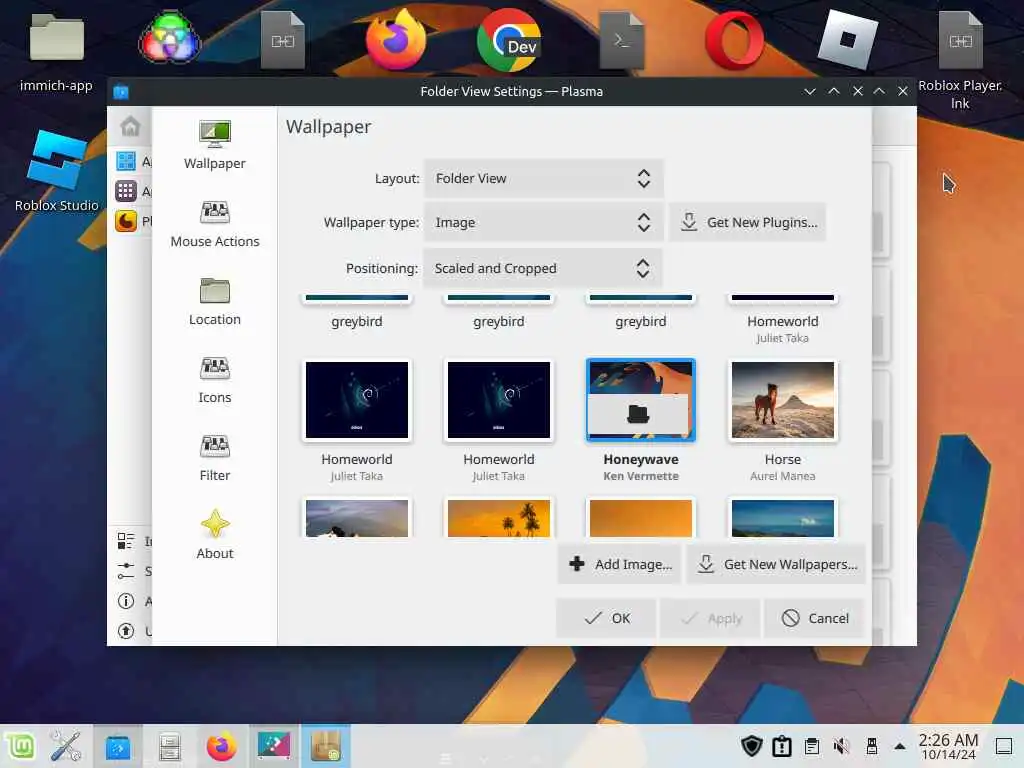
Task: Open the Positioning dropdown
Action: [543, 268]
